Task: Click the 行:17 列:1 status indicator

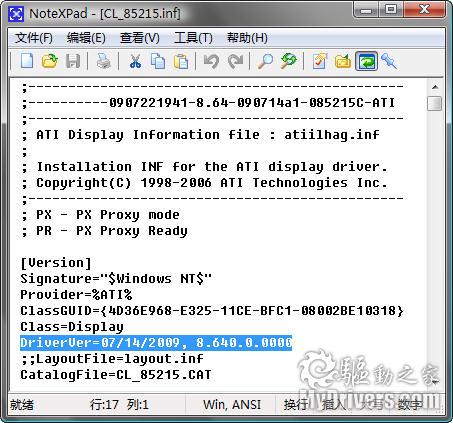Action: coord(119,405)
